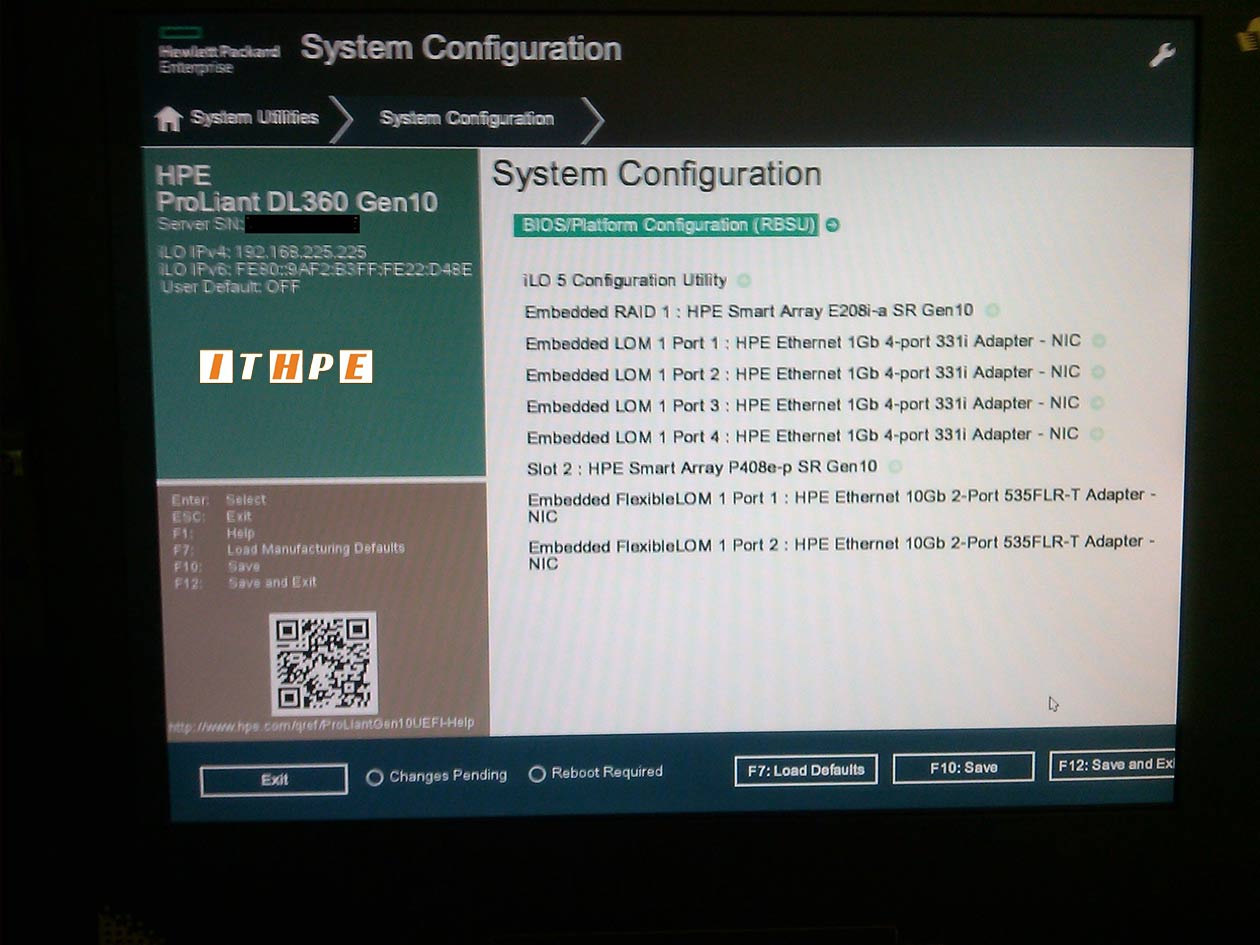This screenshot has width=1260, height=945.
Task: Click the ProLiant DL360 Gen10 model name
Action: [296, 202]
